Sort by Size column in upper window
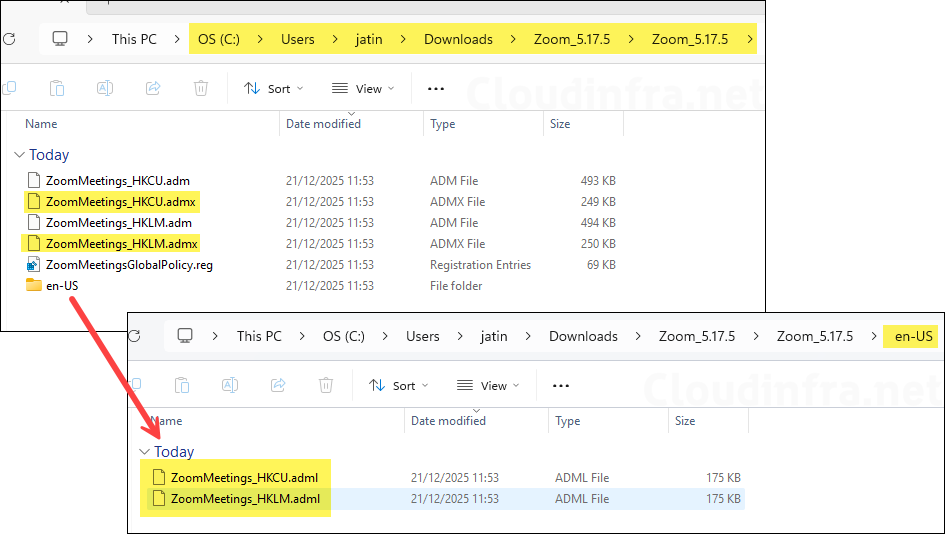945x534 pixels. pyautogui.click(x=560, y=124)
